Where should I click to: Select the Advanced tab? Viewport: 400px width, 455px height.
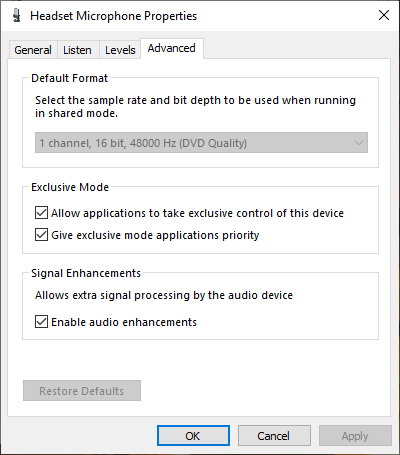172,49
